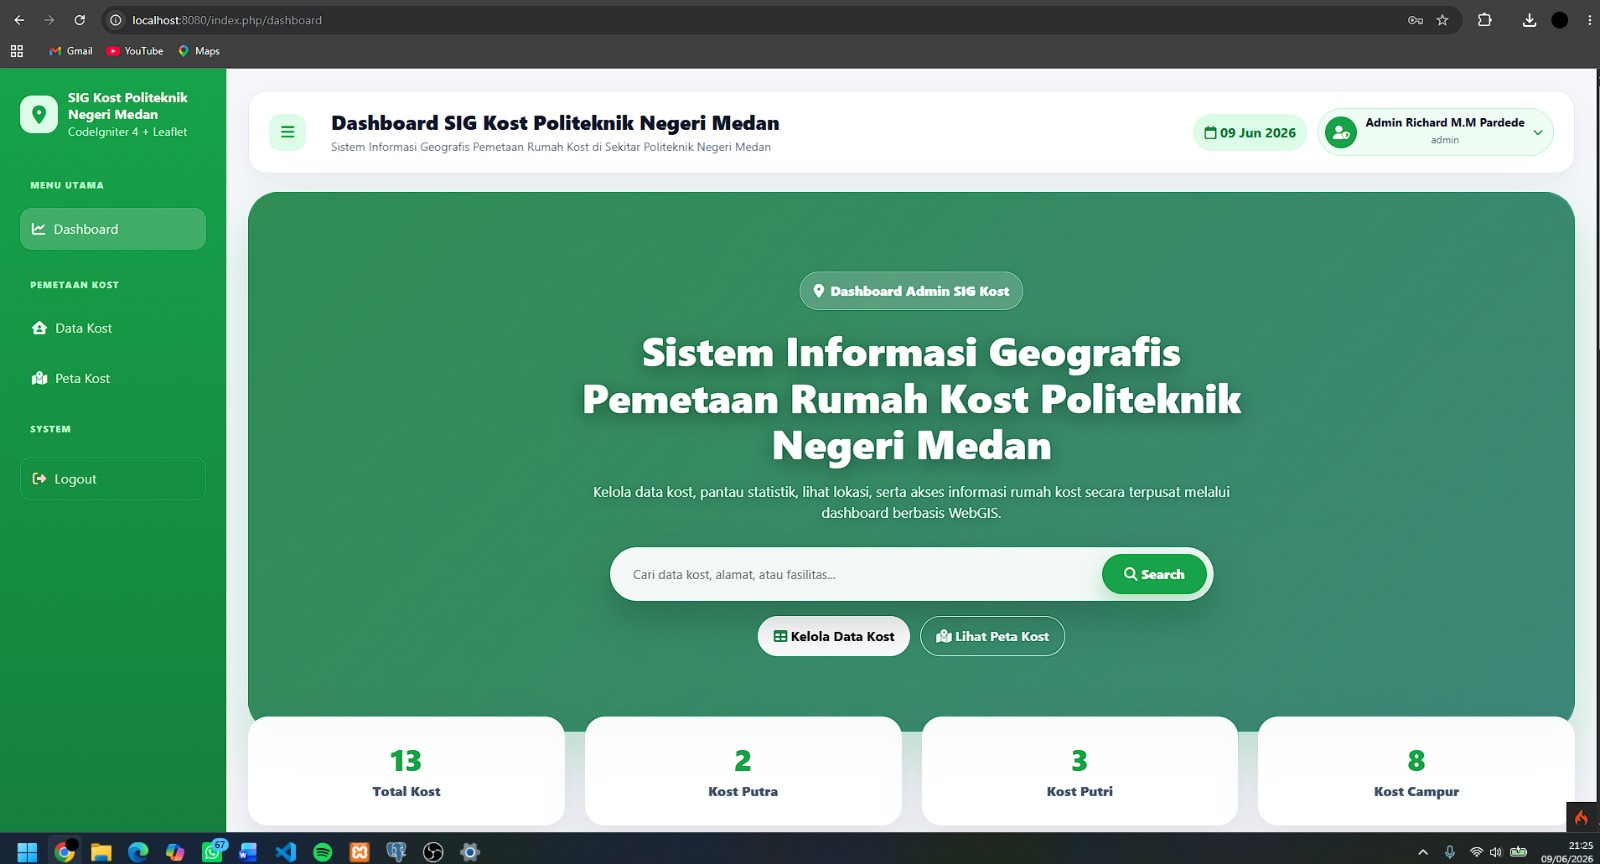This screenshot has width=1600, height=864.
Task: Toggle the sidebar with the hamburger icon
Action: [287, 132]
